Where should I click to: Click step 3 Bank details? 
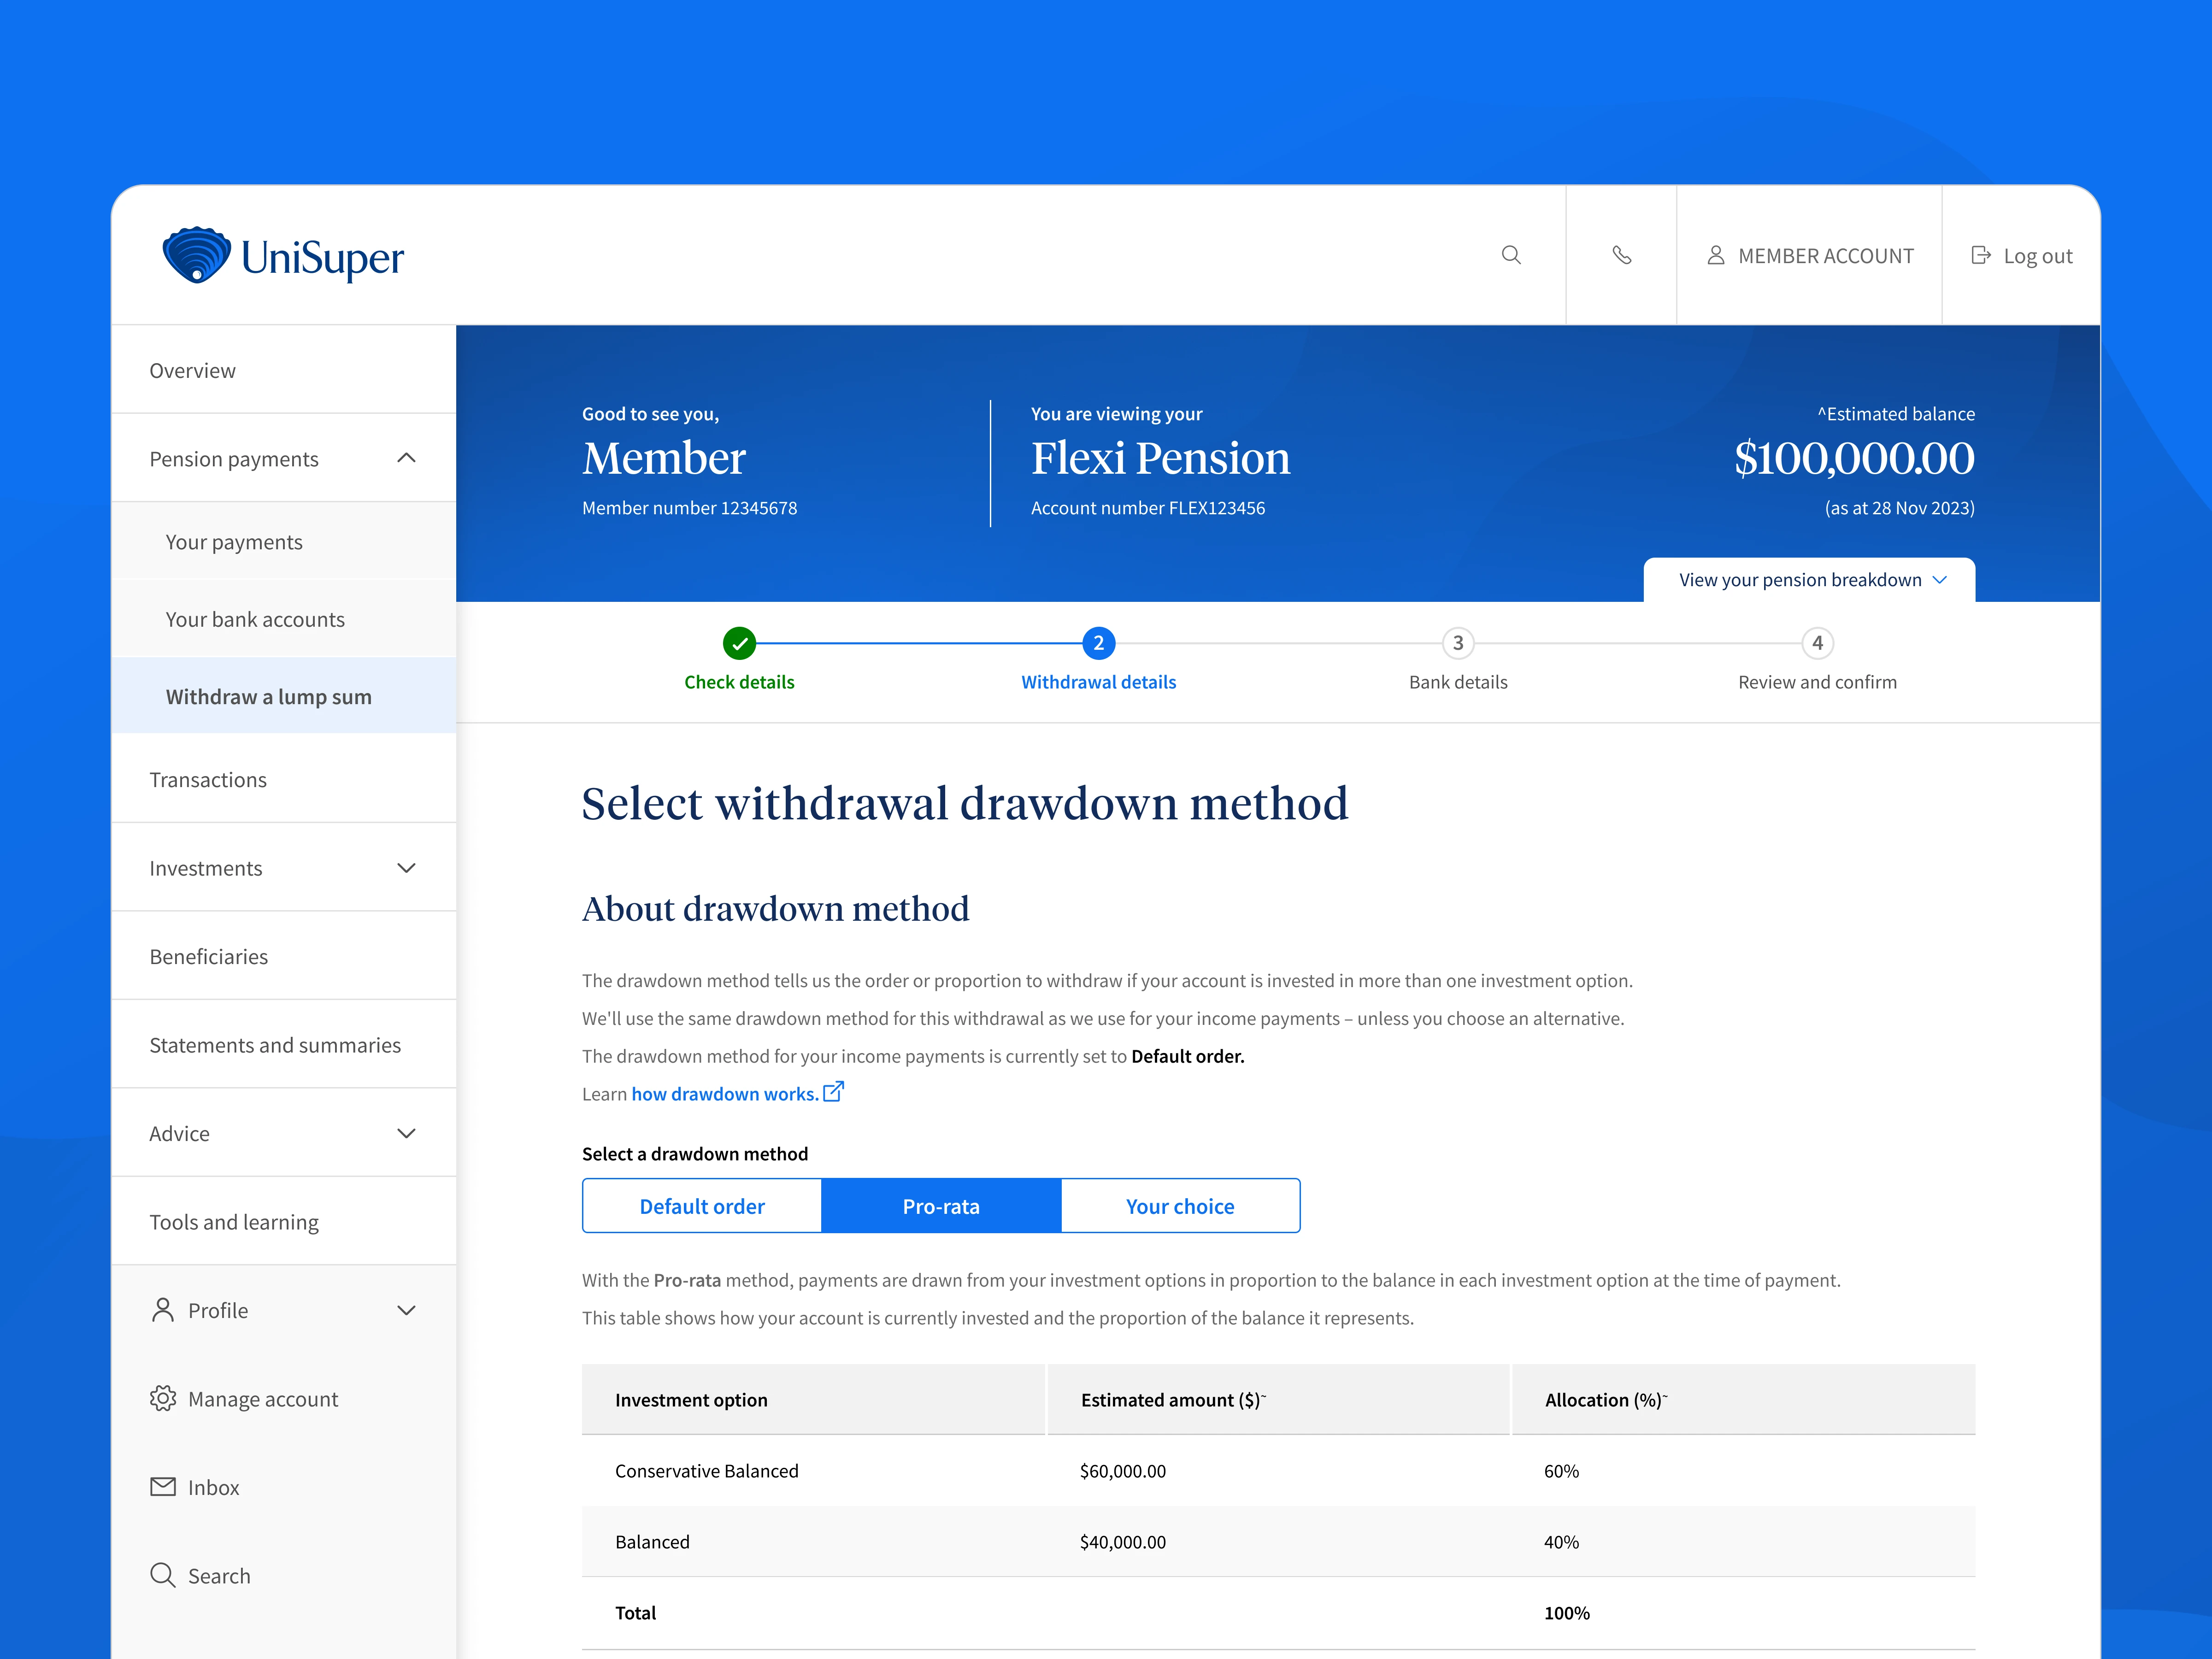click(1458, 659)
